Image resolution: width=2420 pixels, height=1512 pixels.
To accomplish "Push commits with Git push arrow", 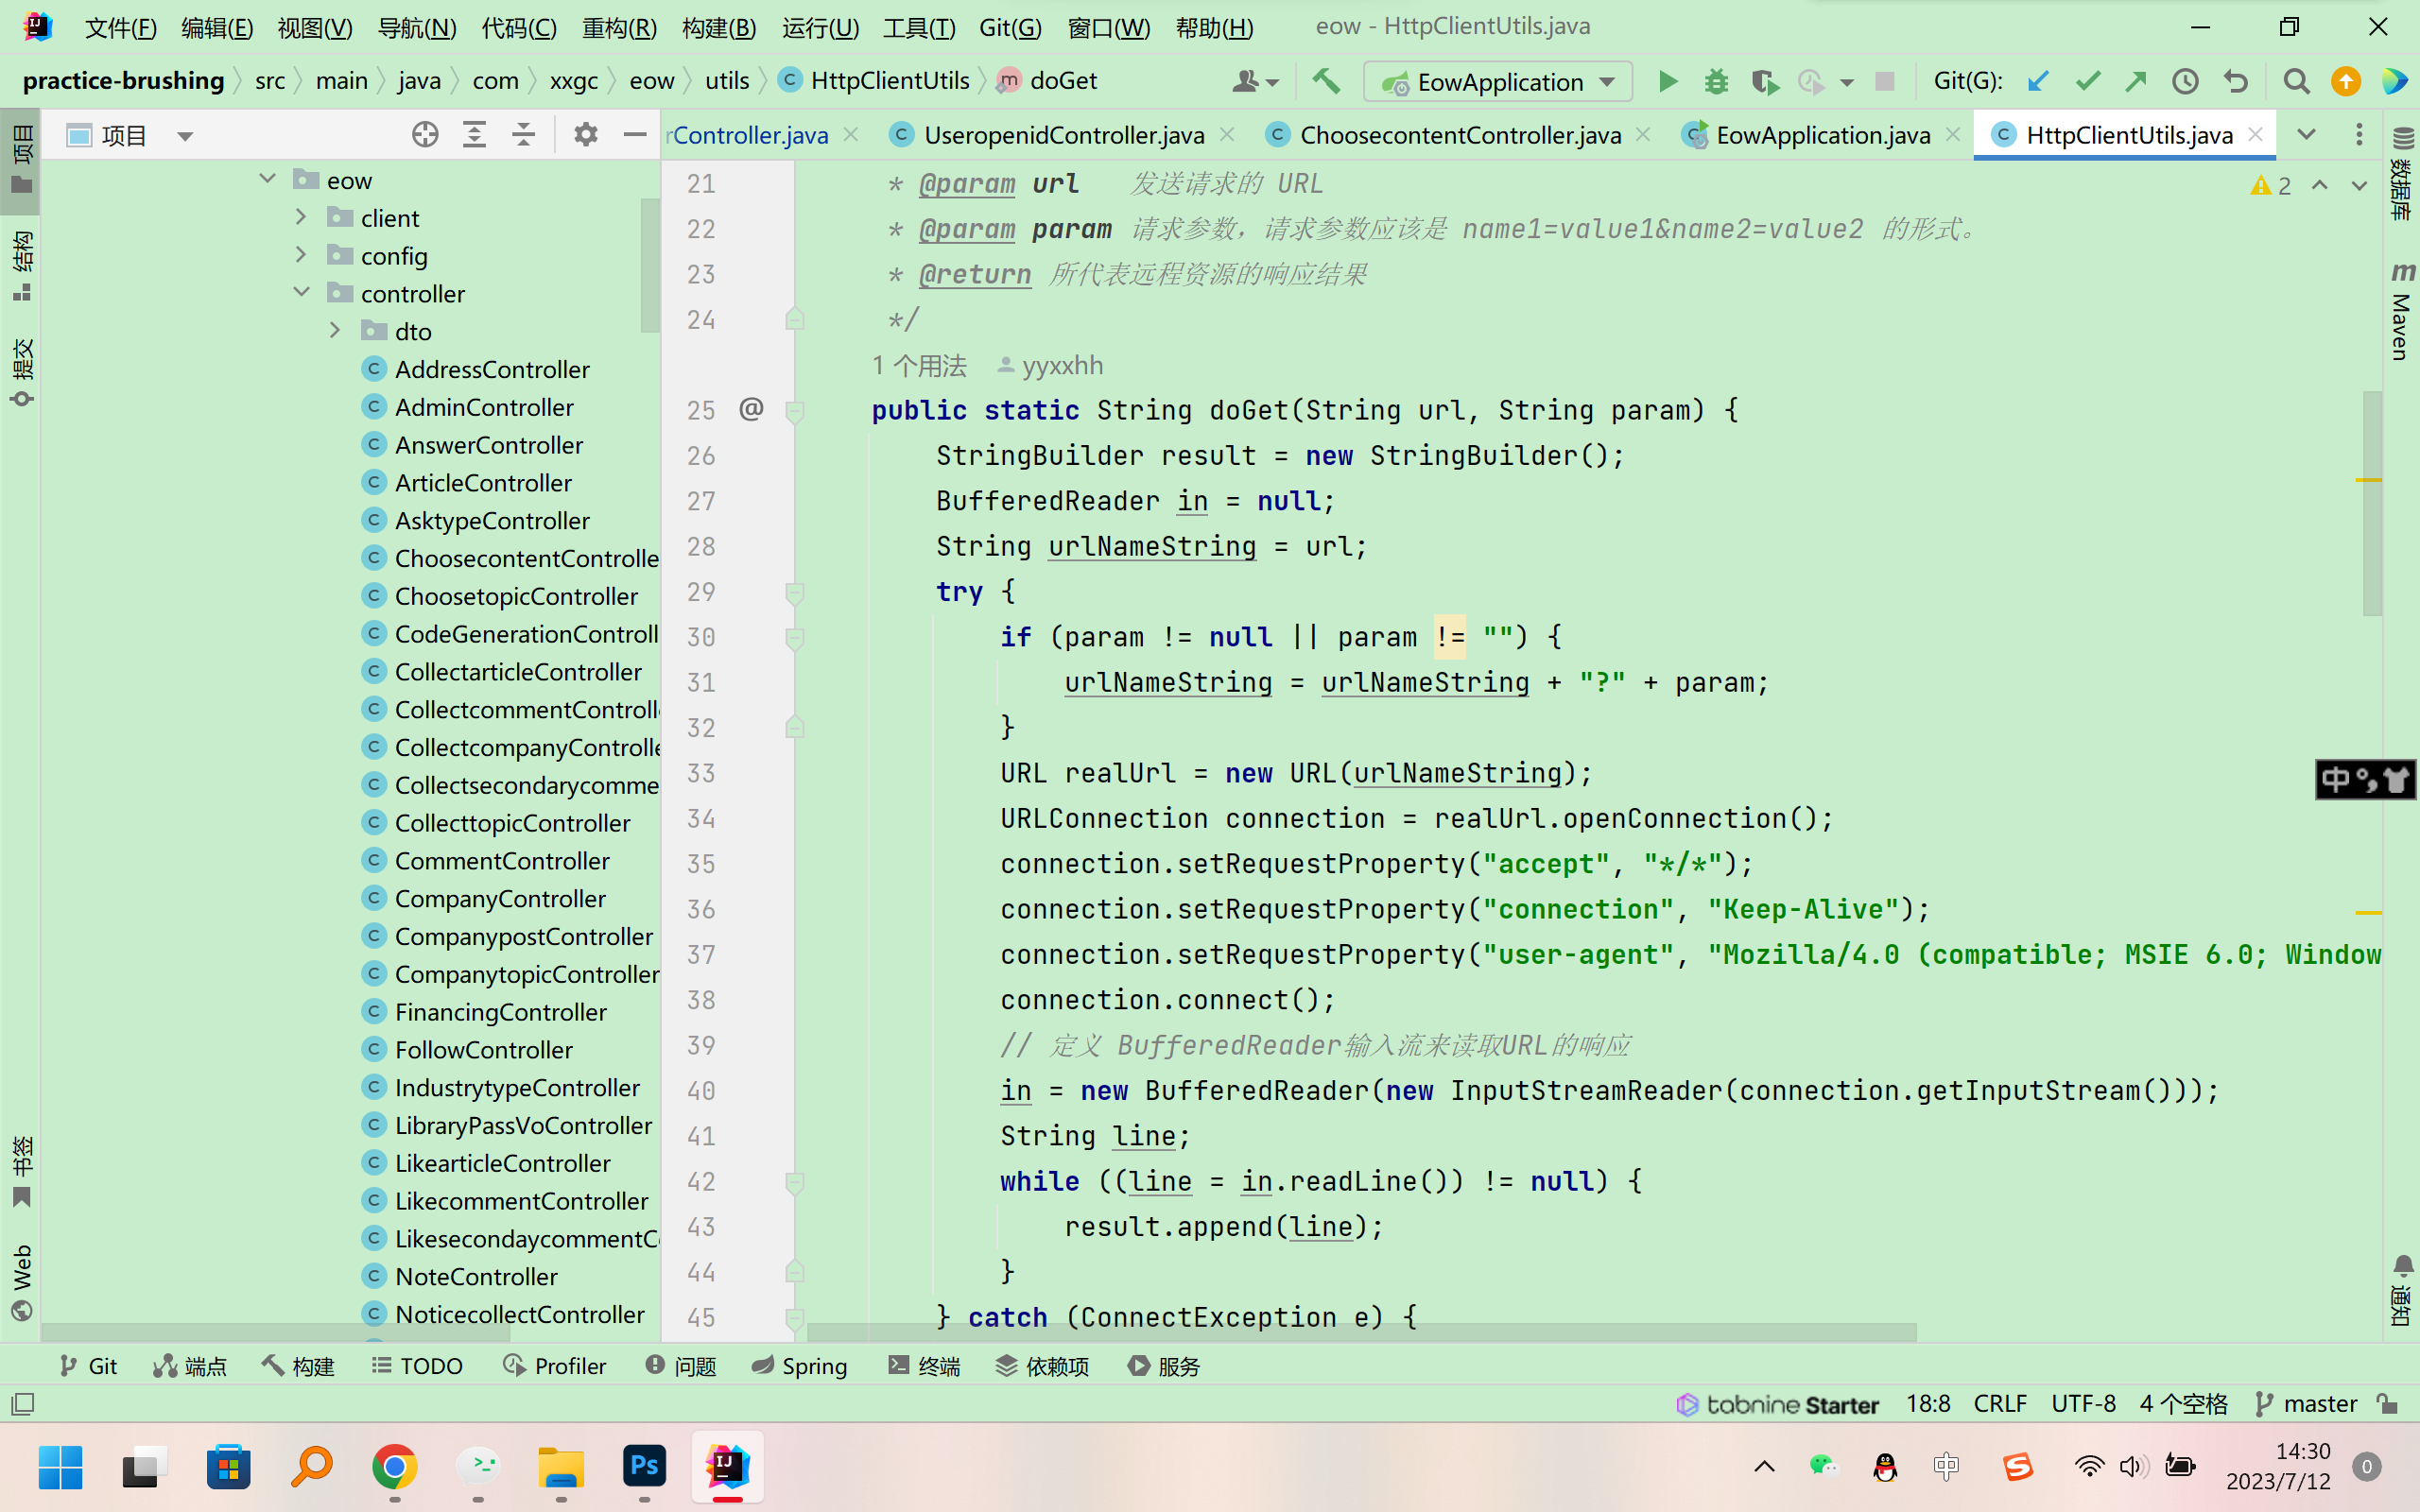I will coord(2136,81).
